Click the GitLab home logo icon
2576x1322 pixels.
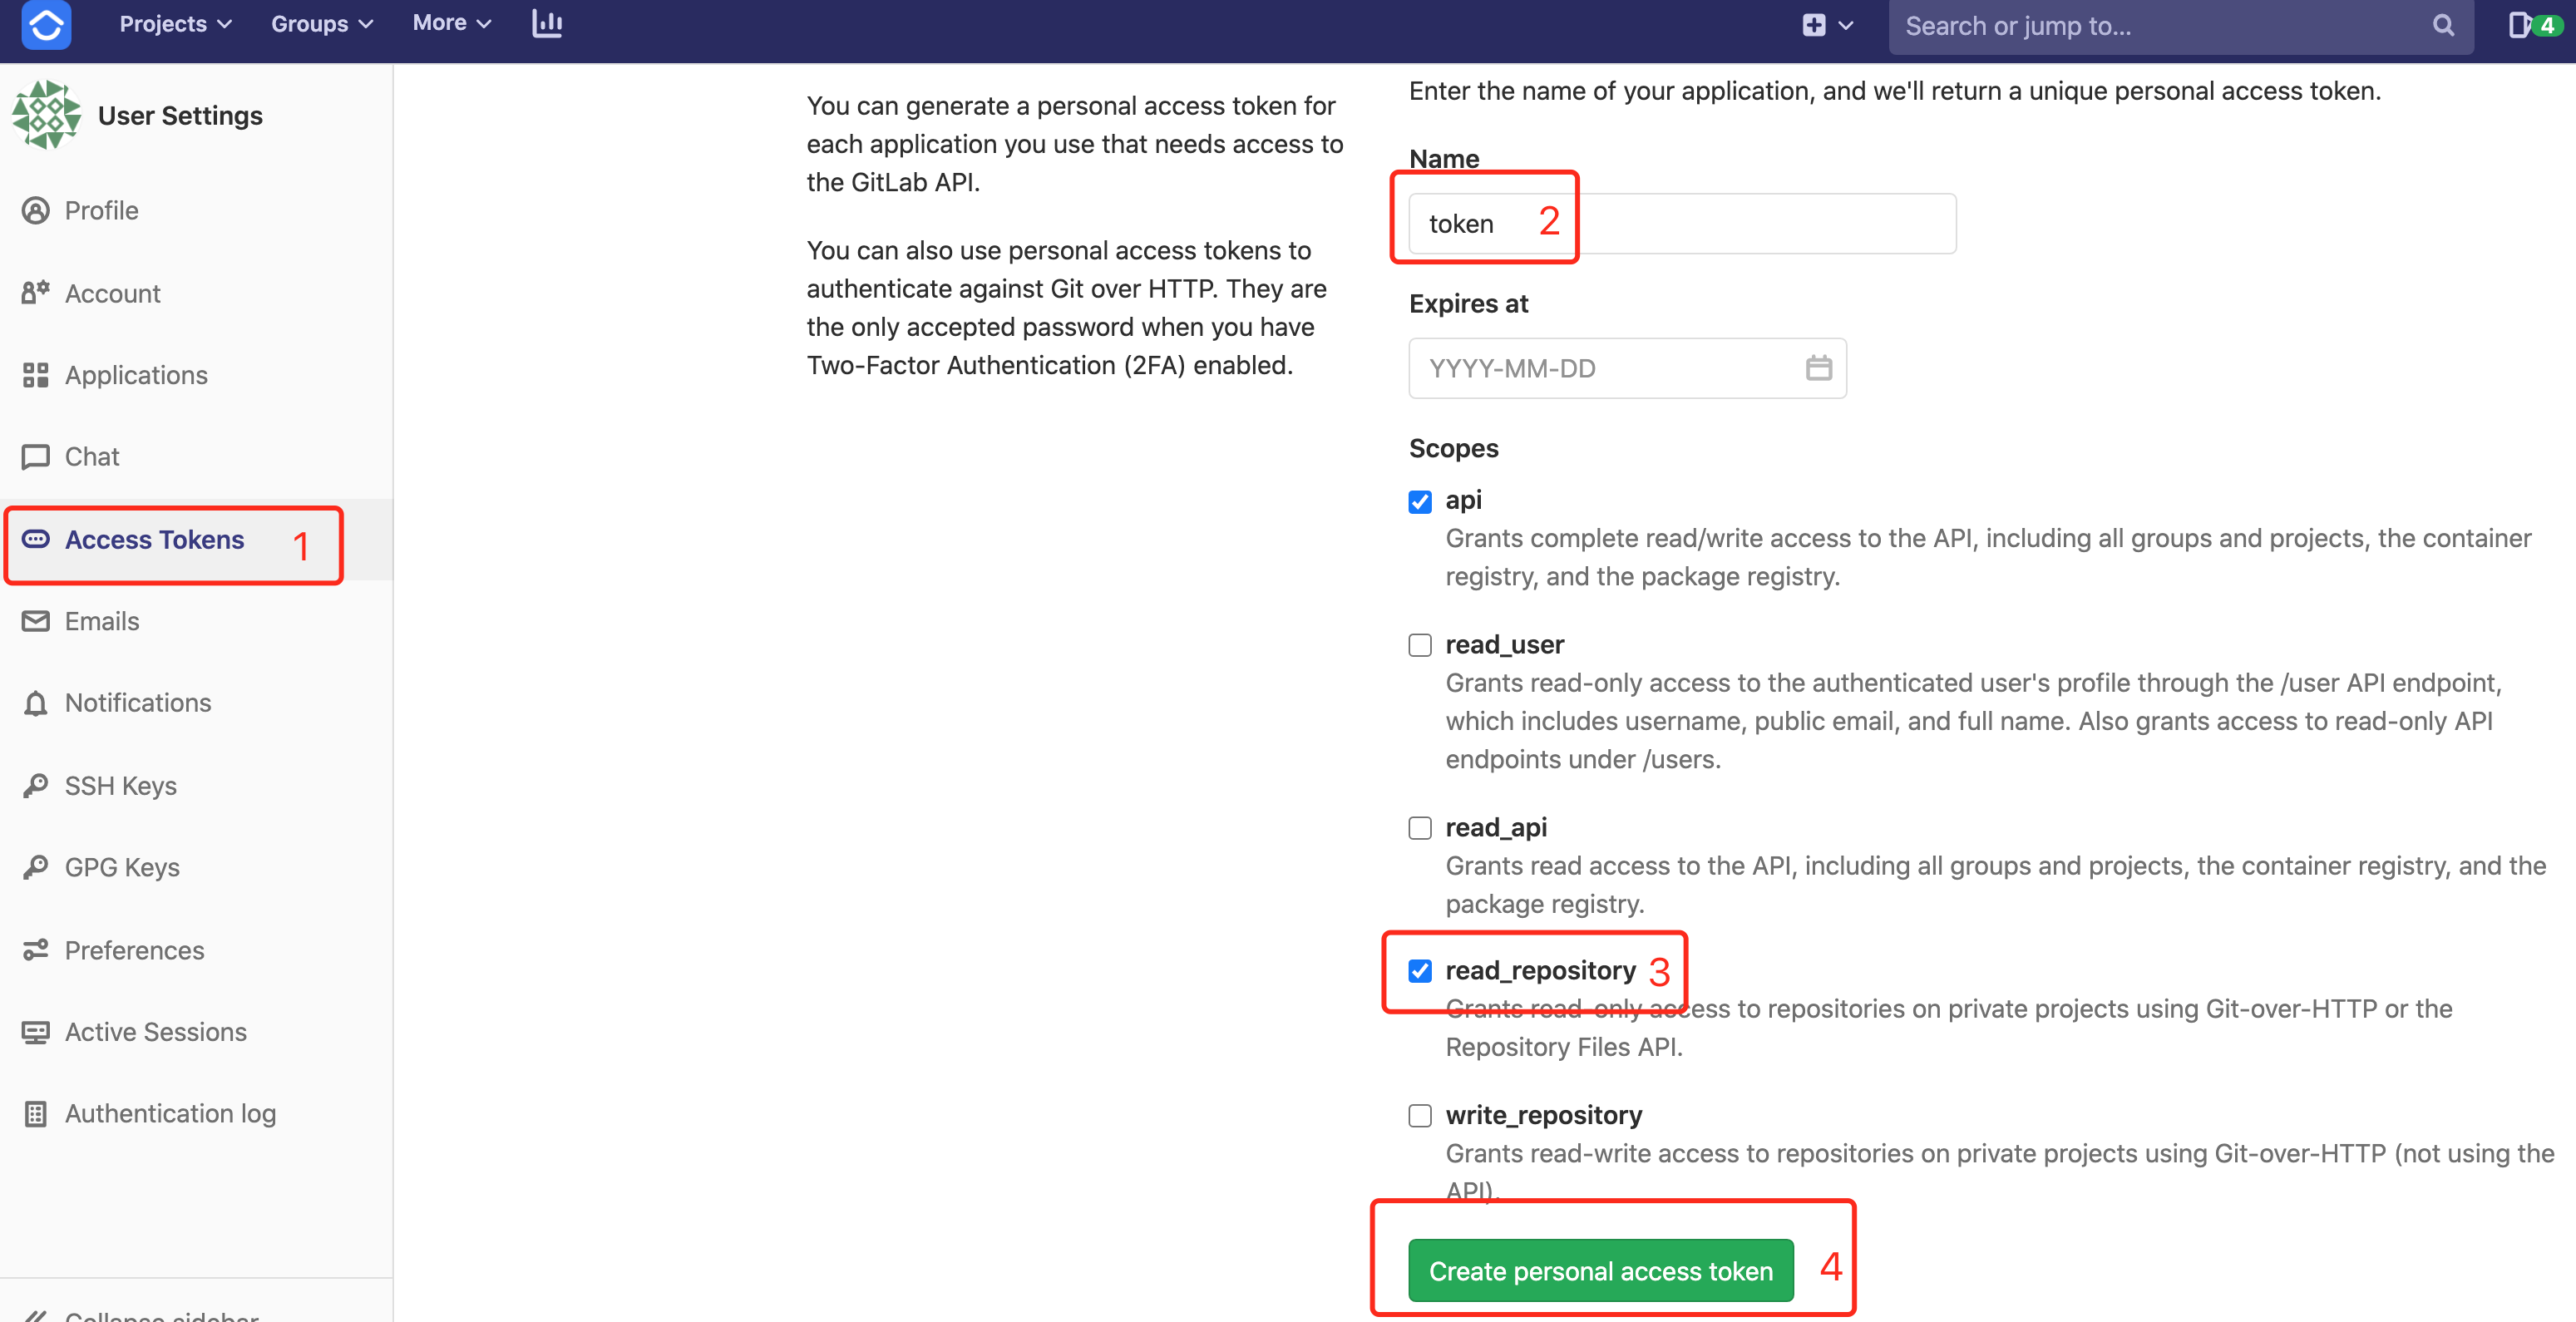coord(46,24)
